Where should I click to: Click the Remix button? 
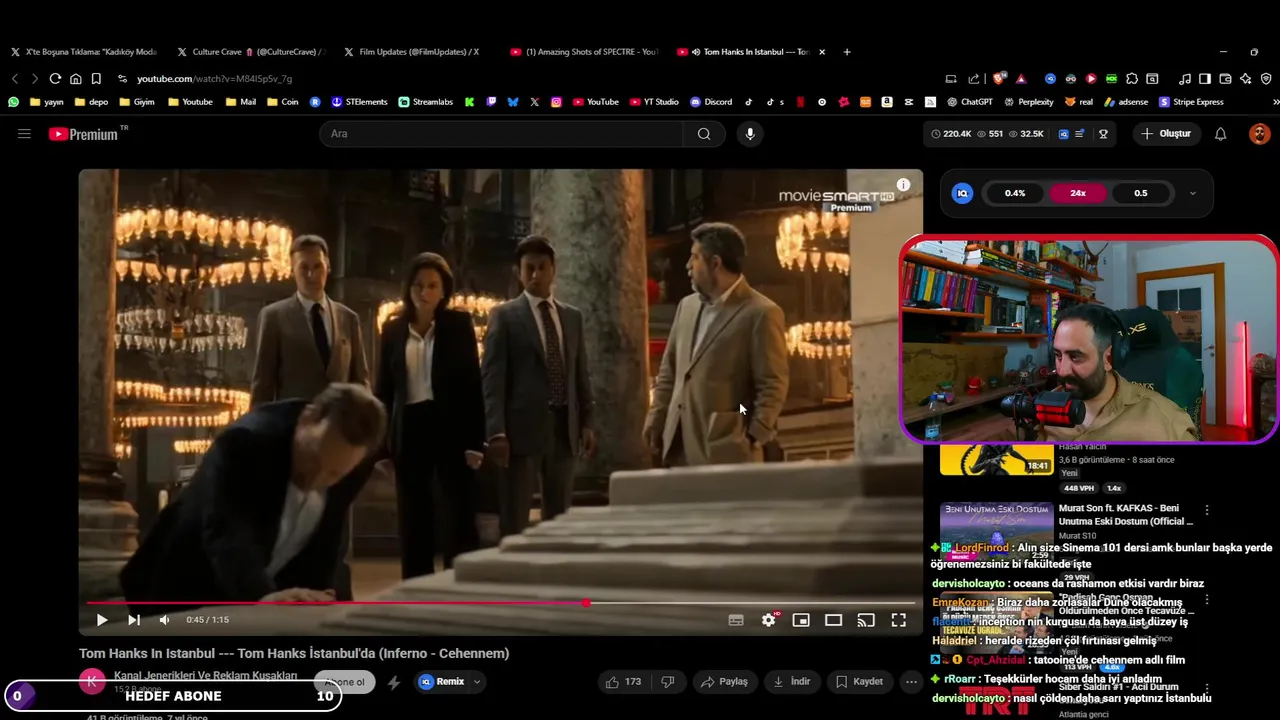click(x=441, y=681)
